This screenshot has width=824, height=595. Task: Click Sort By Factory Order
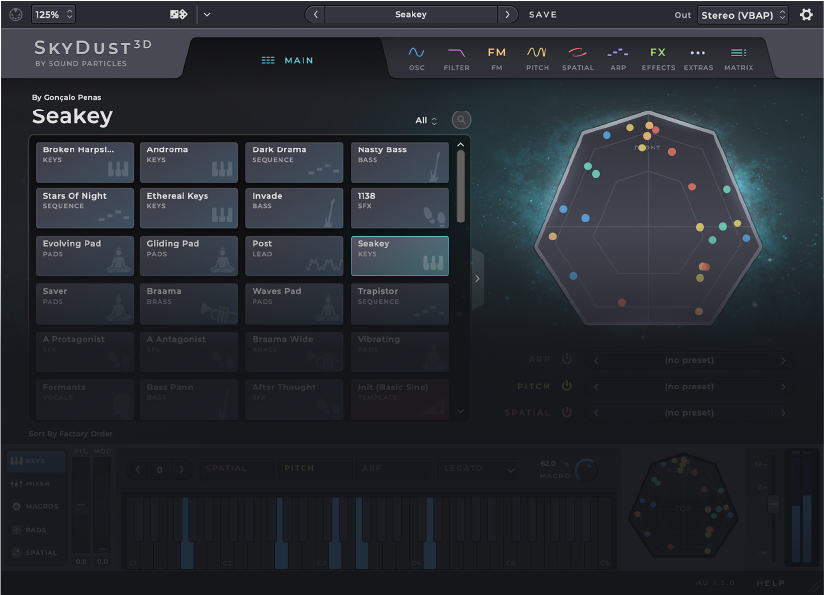coord(70,434)
